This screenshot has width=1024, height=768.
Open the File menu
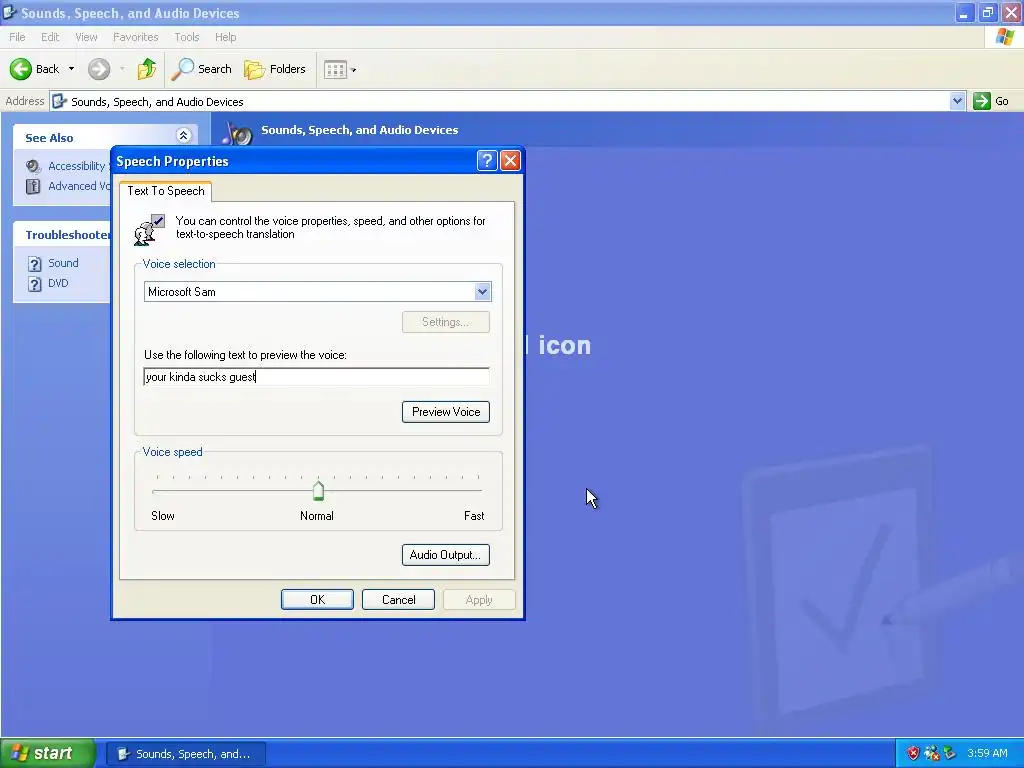18,37
